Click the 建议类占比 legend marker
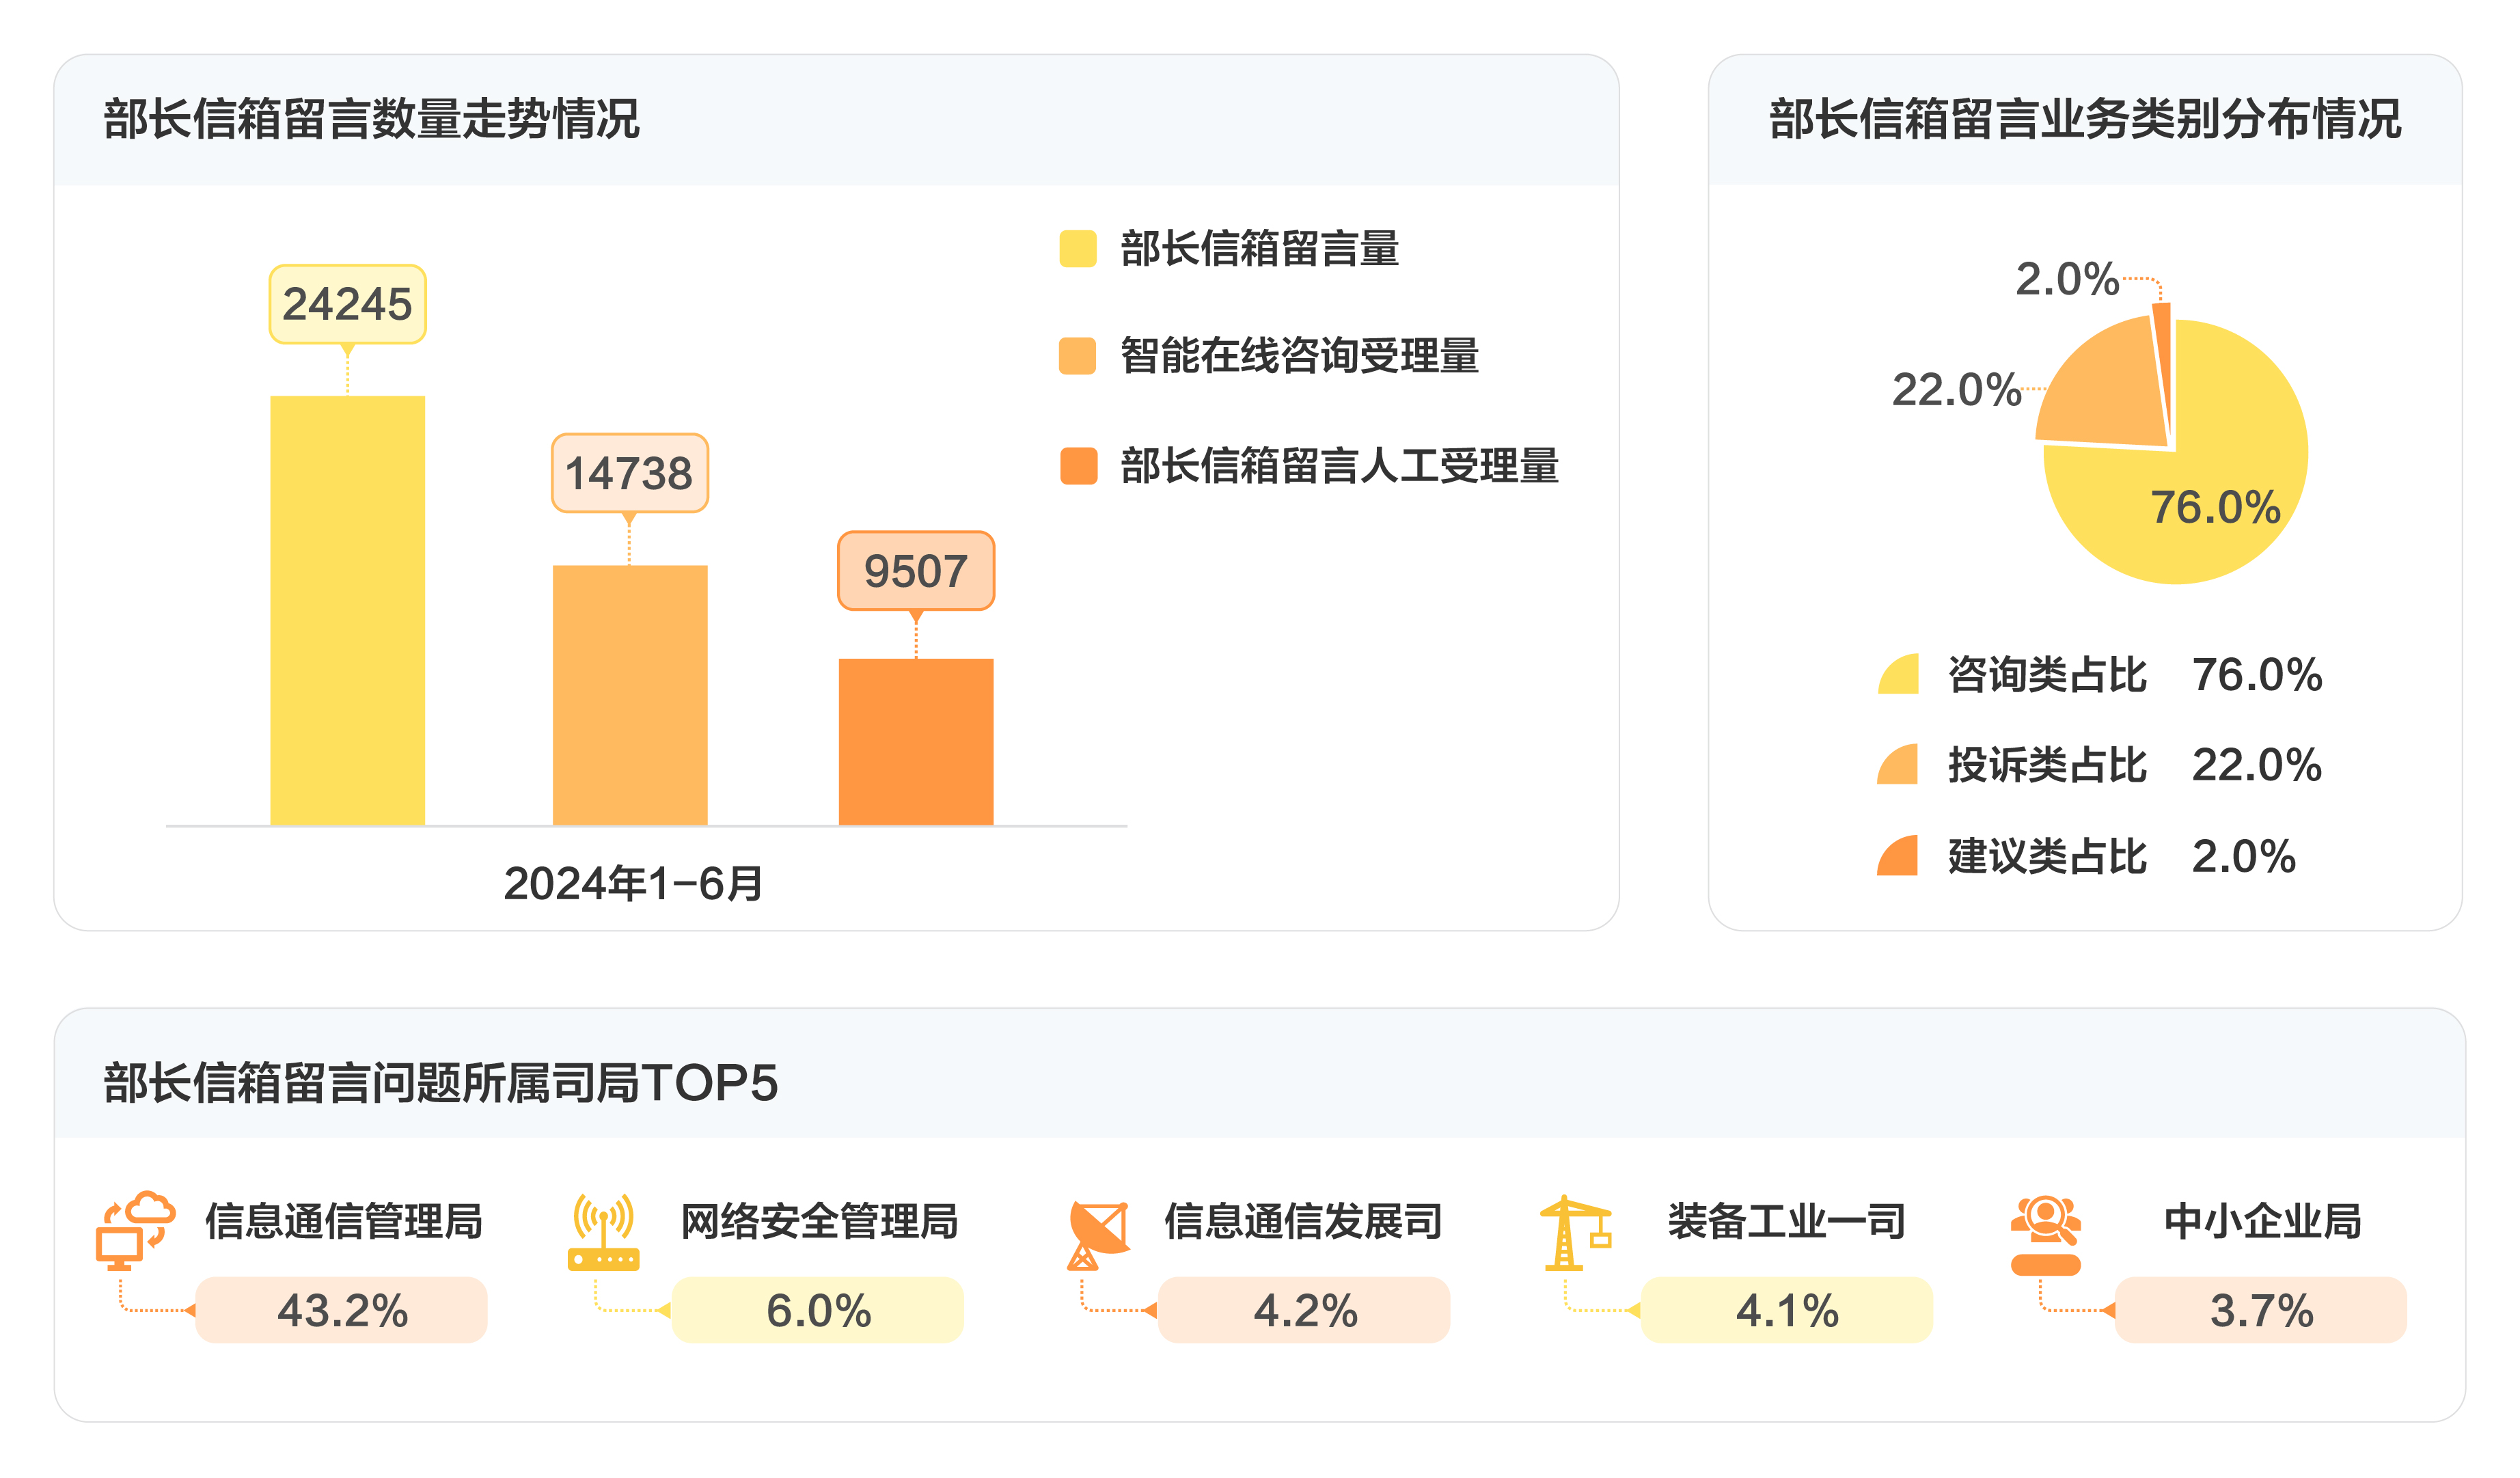This screenshot has height=1478, width=2520. (1897, 855)
